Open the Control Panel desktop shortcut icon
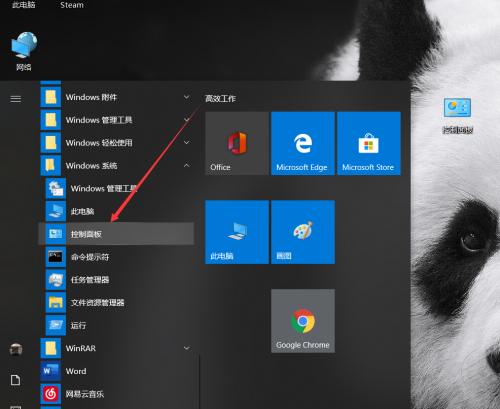The width and height of the screenshot is (500, 409). click(457, 107)
